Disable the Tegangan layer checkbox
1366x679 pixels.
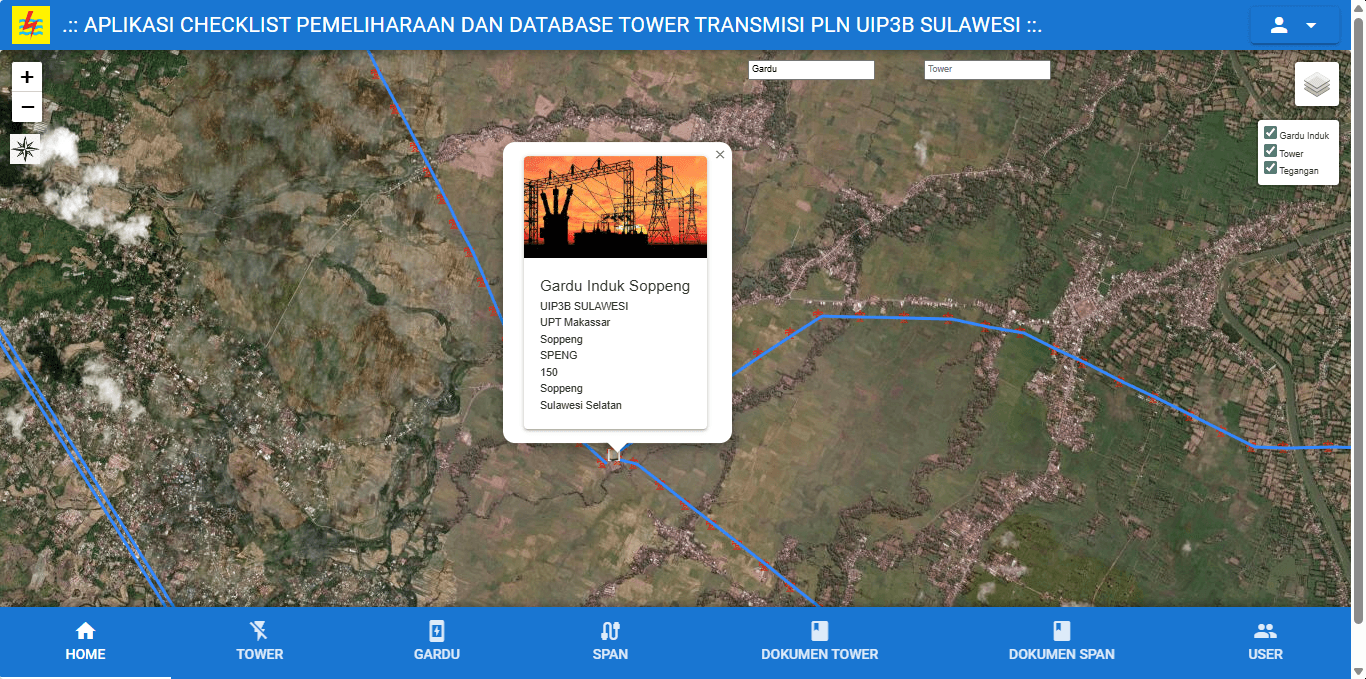pos(1270,168)
